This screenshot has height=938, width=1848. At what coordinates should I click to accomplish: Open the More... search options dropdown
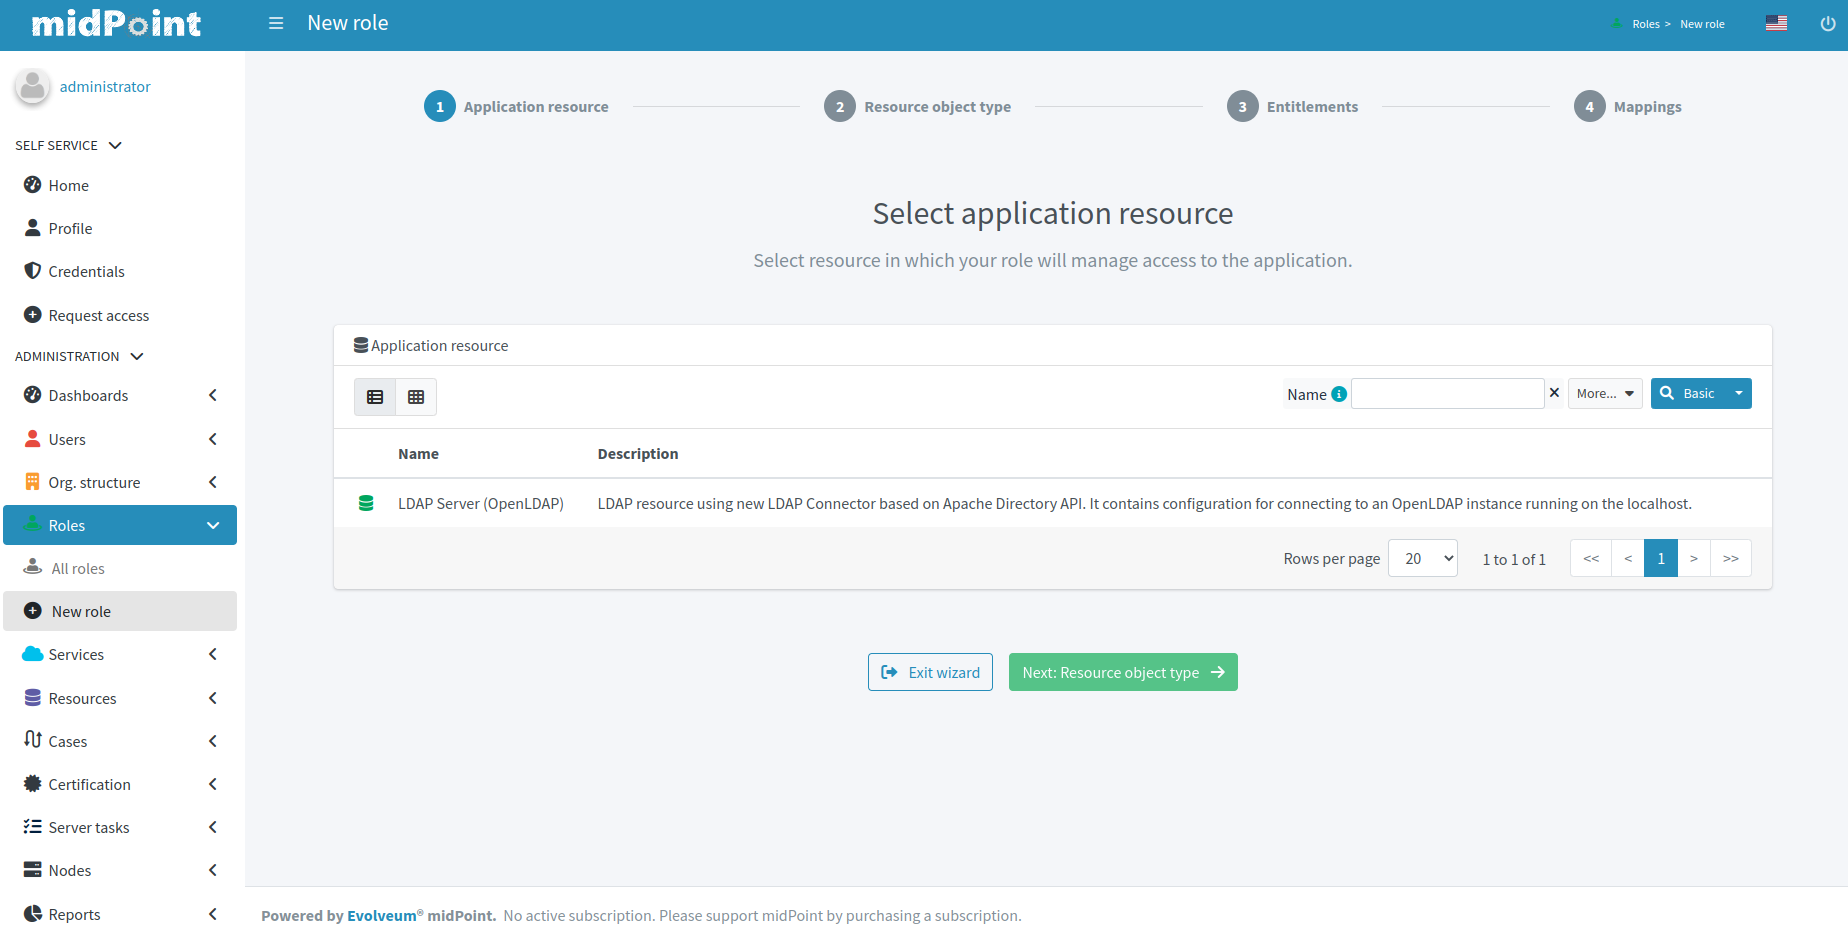(1604, 394)
